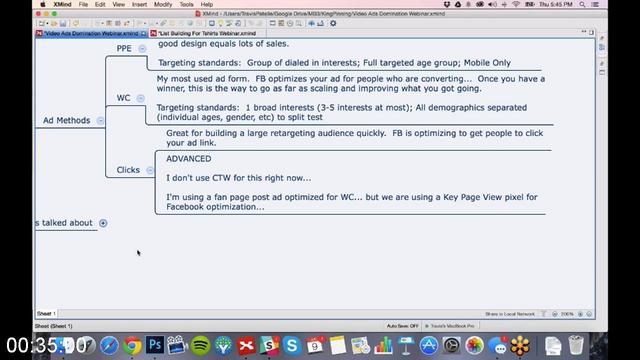Open the Trash in the Dock
640x360 pixels.
[576, 345]
